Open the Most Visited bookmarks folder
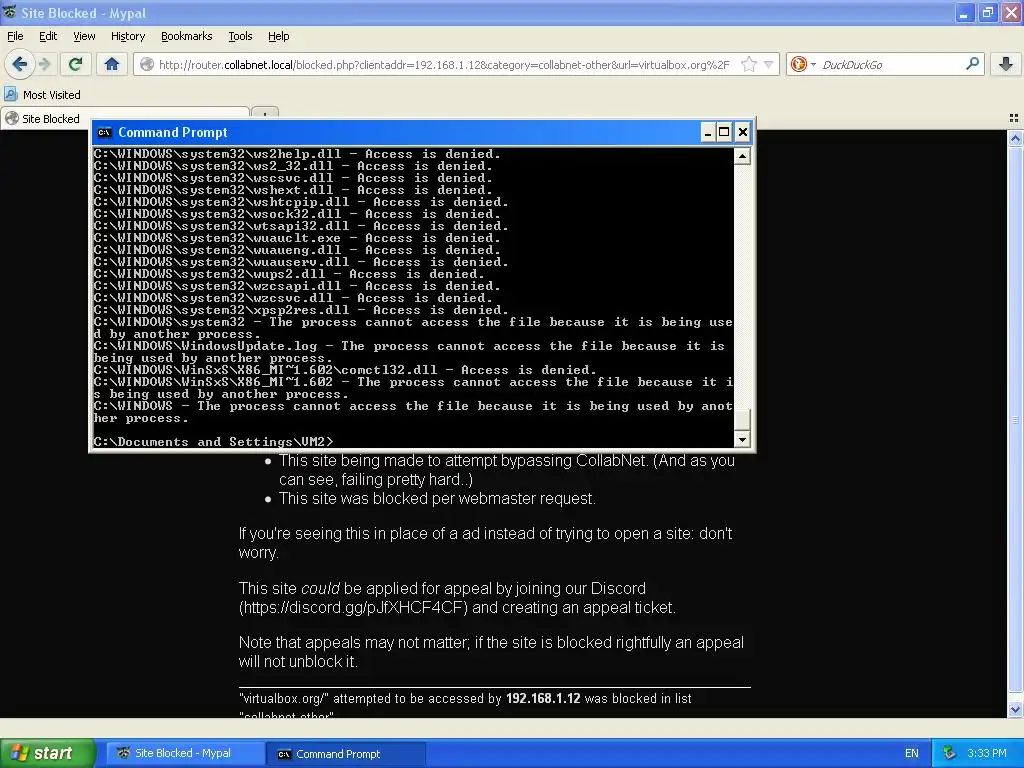 click(x=43, y=95)
